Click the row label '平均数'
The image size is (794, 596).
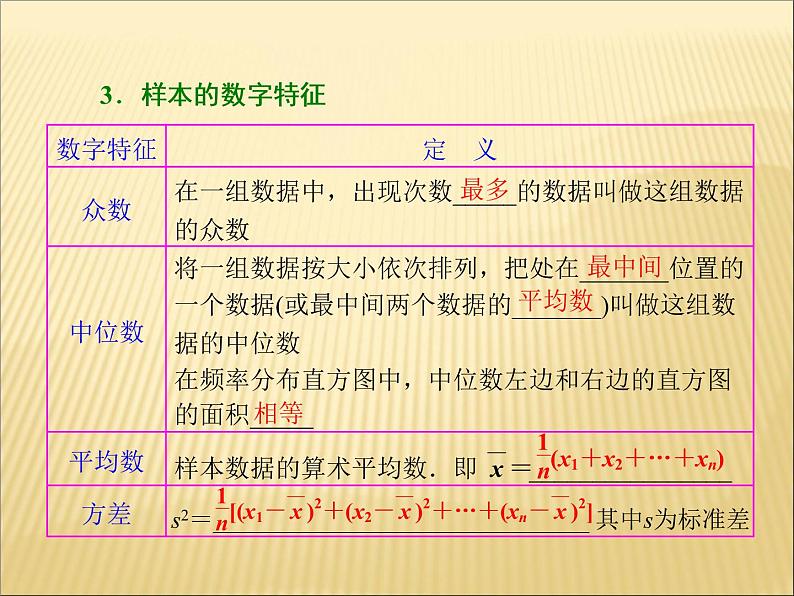107,461
